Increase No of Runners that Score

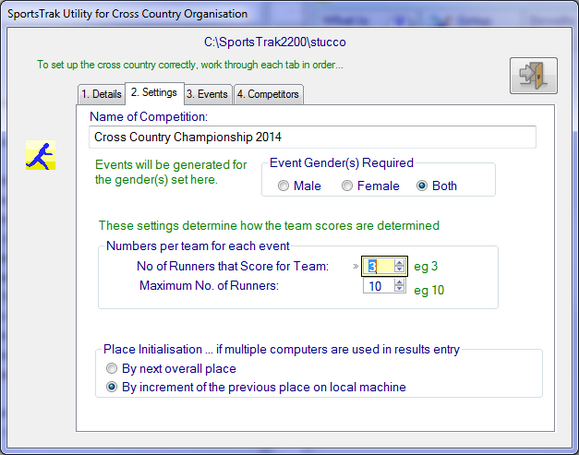click(x=399, y=263)
